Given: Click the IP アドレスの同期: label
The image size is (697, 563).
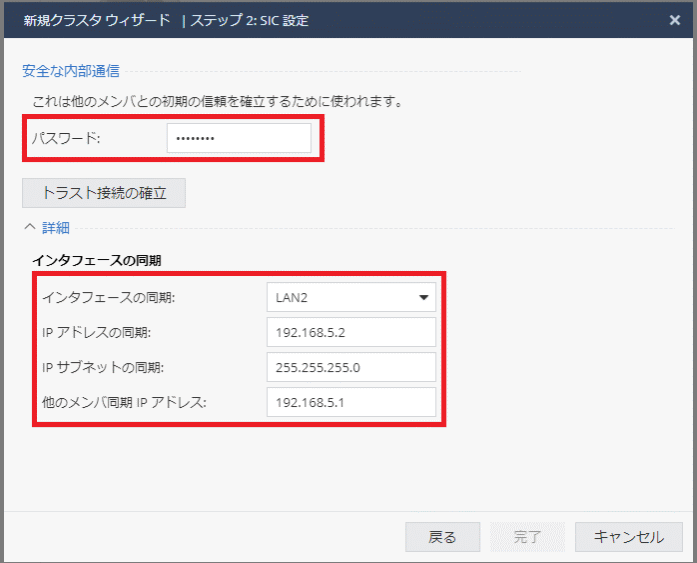Looking at the screenshot, I should 96,332.
